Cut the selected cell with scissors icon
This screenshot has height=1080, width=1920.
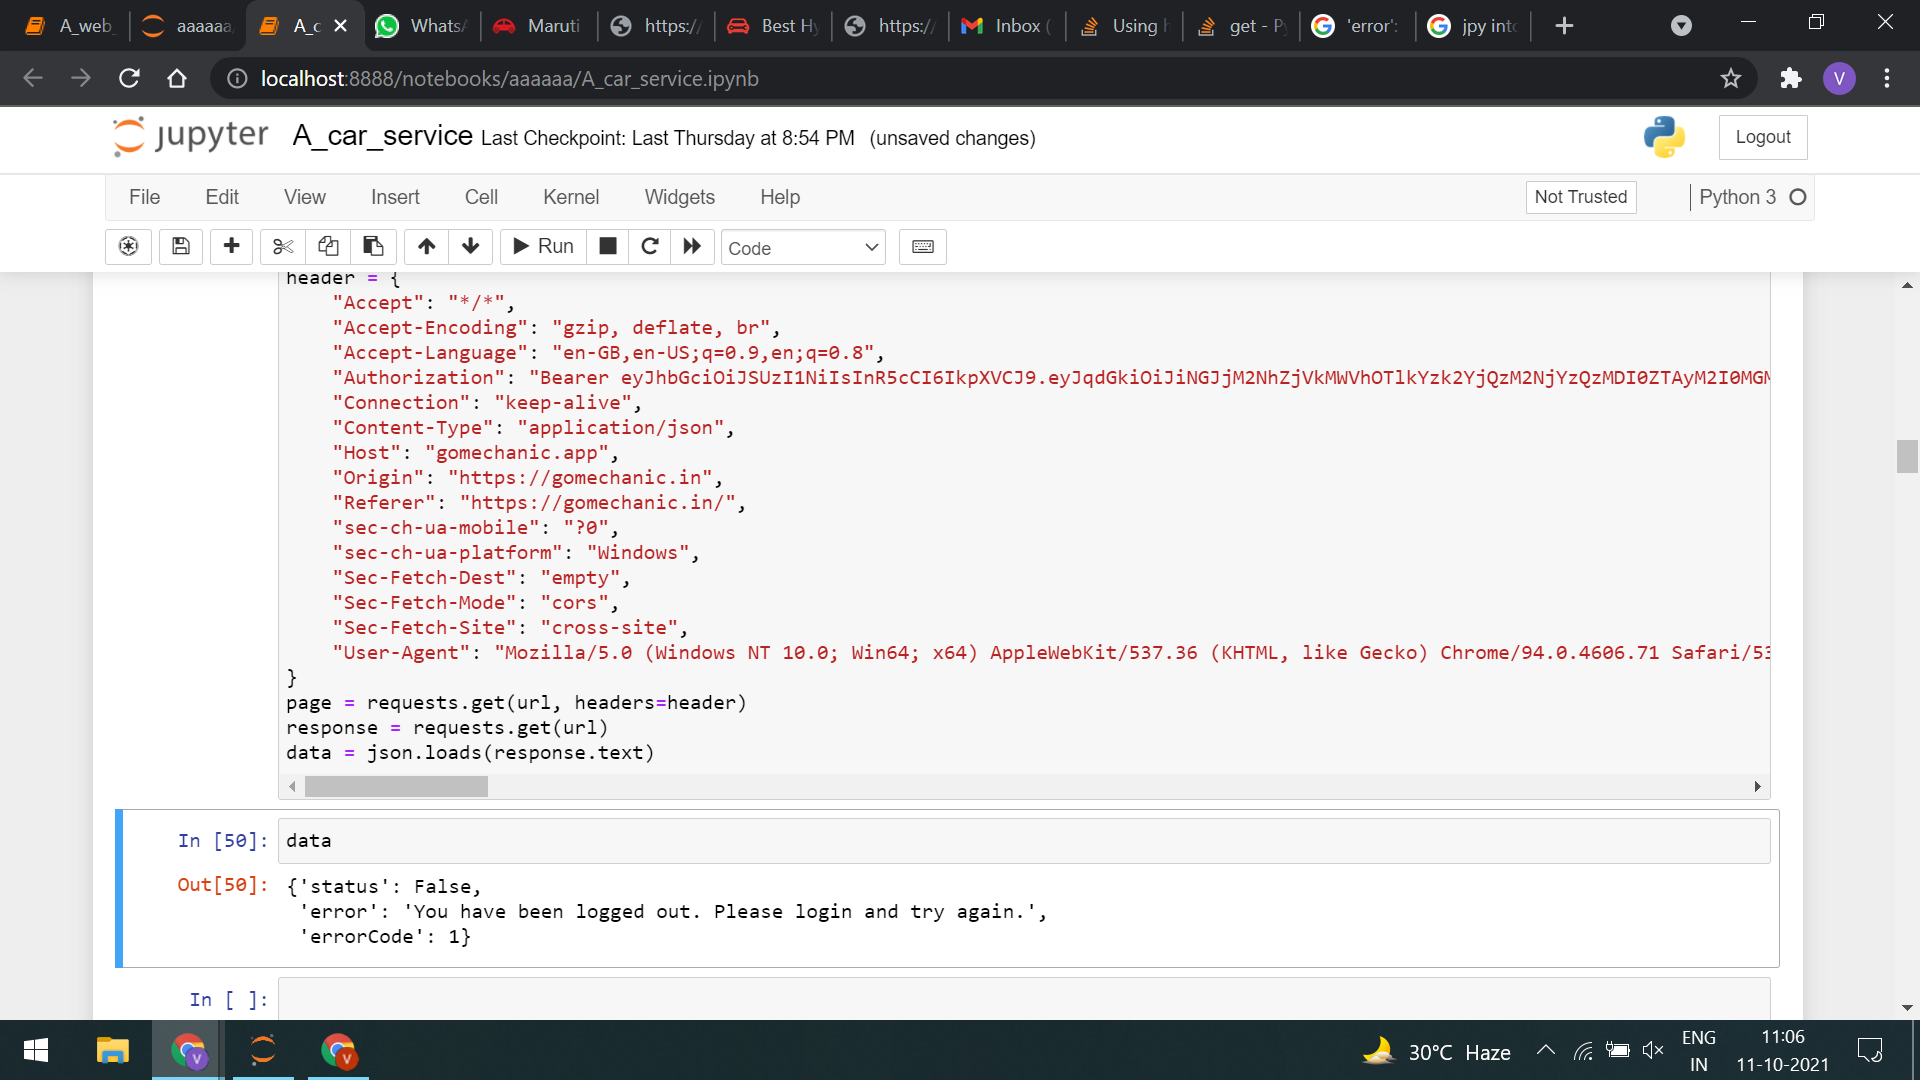point(283,246)
